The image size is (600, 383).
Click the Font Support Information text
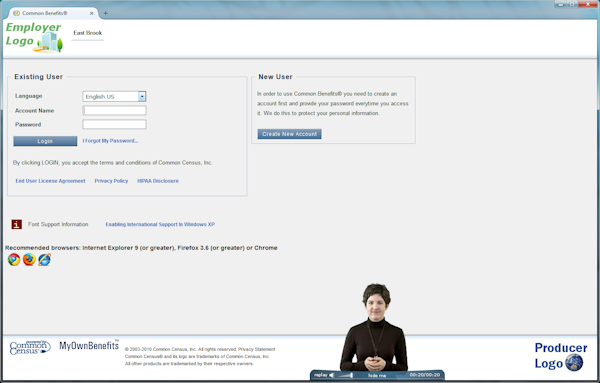(x=58, y=224)
